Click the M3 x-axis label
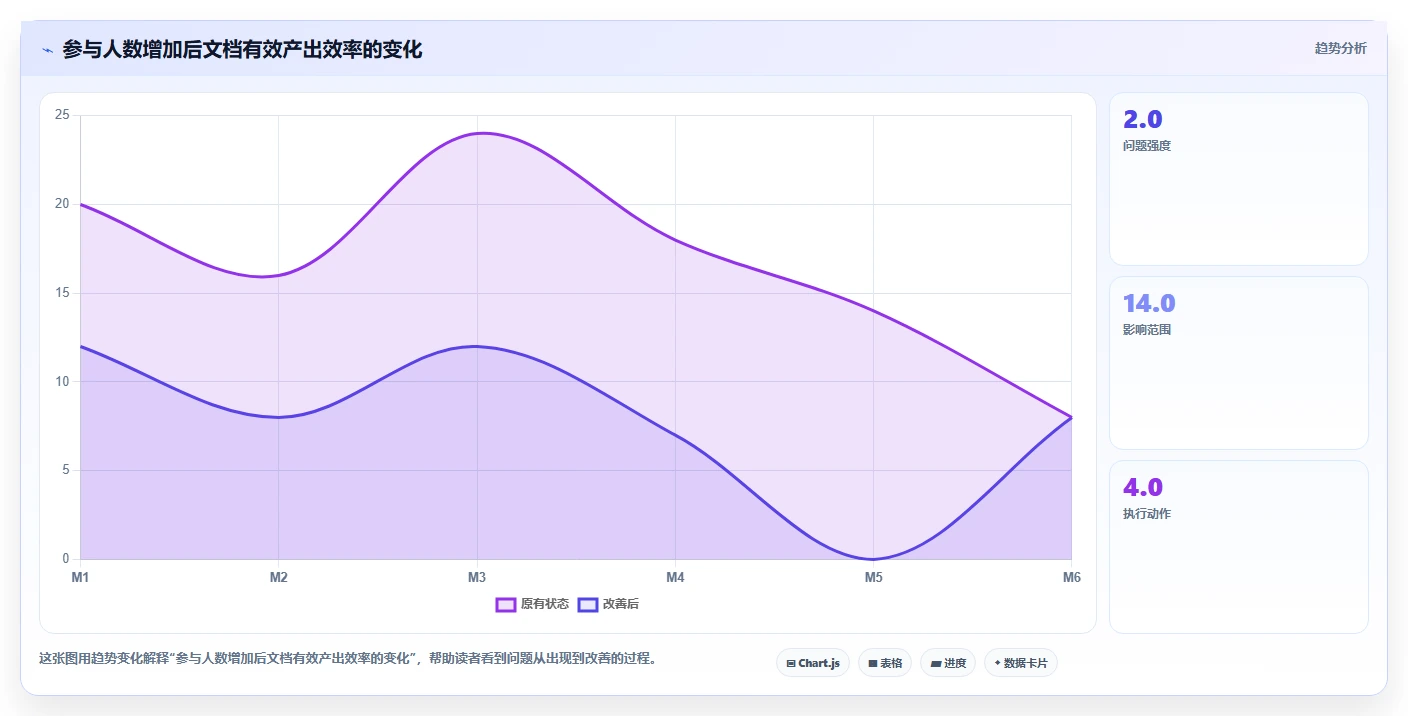Screen dimensions: 1408x716 point(477,577)
